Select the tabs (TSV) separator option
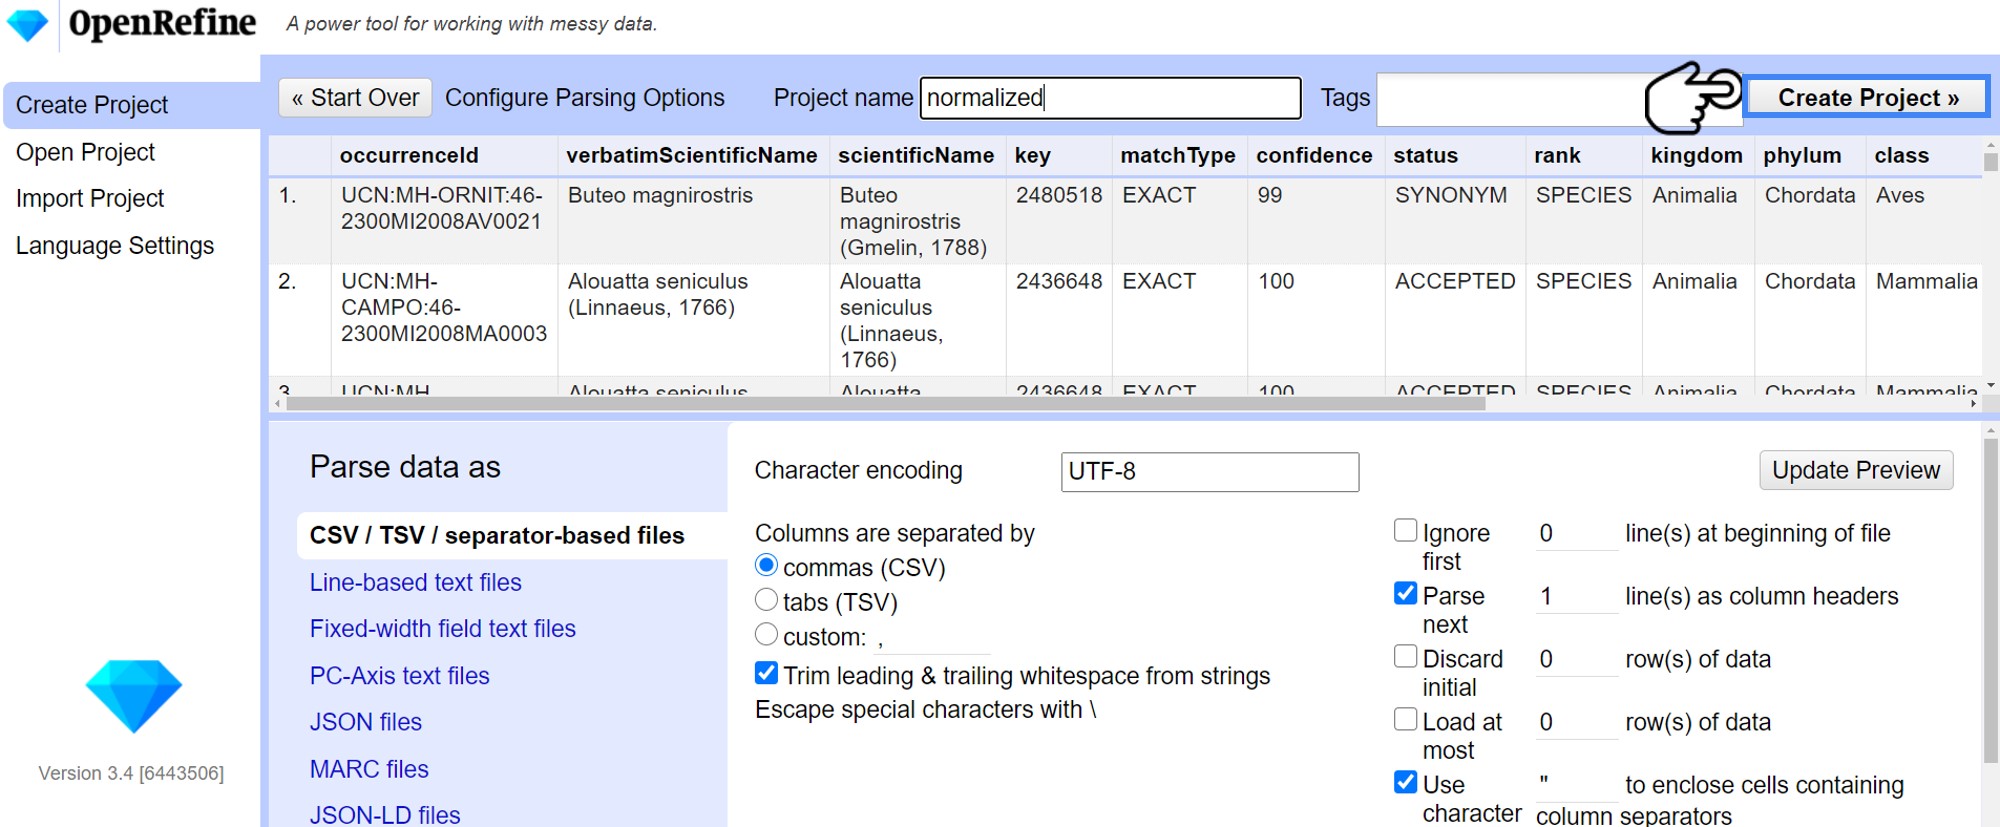The height and width of the screenshot is (827, 2000). pos(766,600)
